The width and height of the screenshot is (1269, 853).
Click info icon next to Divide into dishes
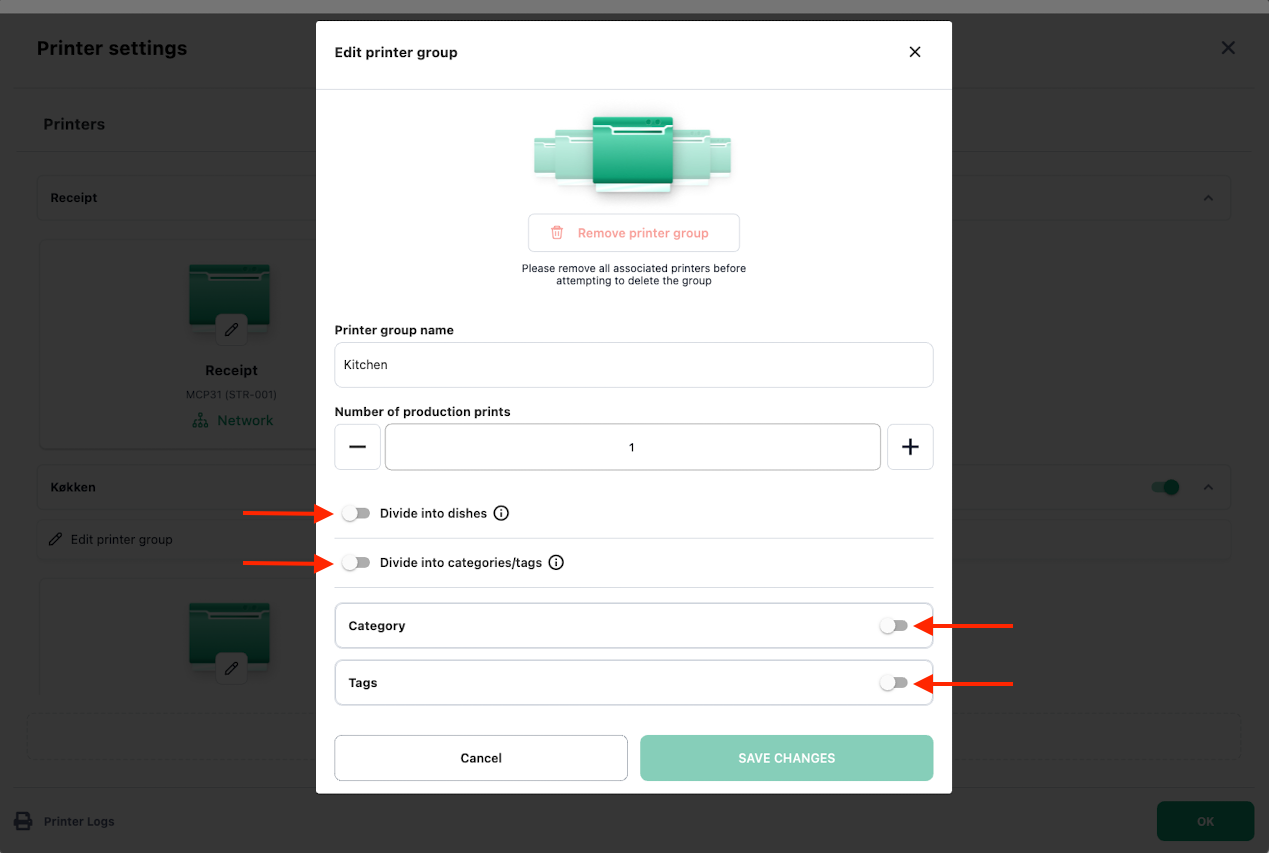502,513
